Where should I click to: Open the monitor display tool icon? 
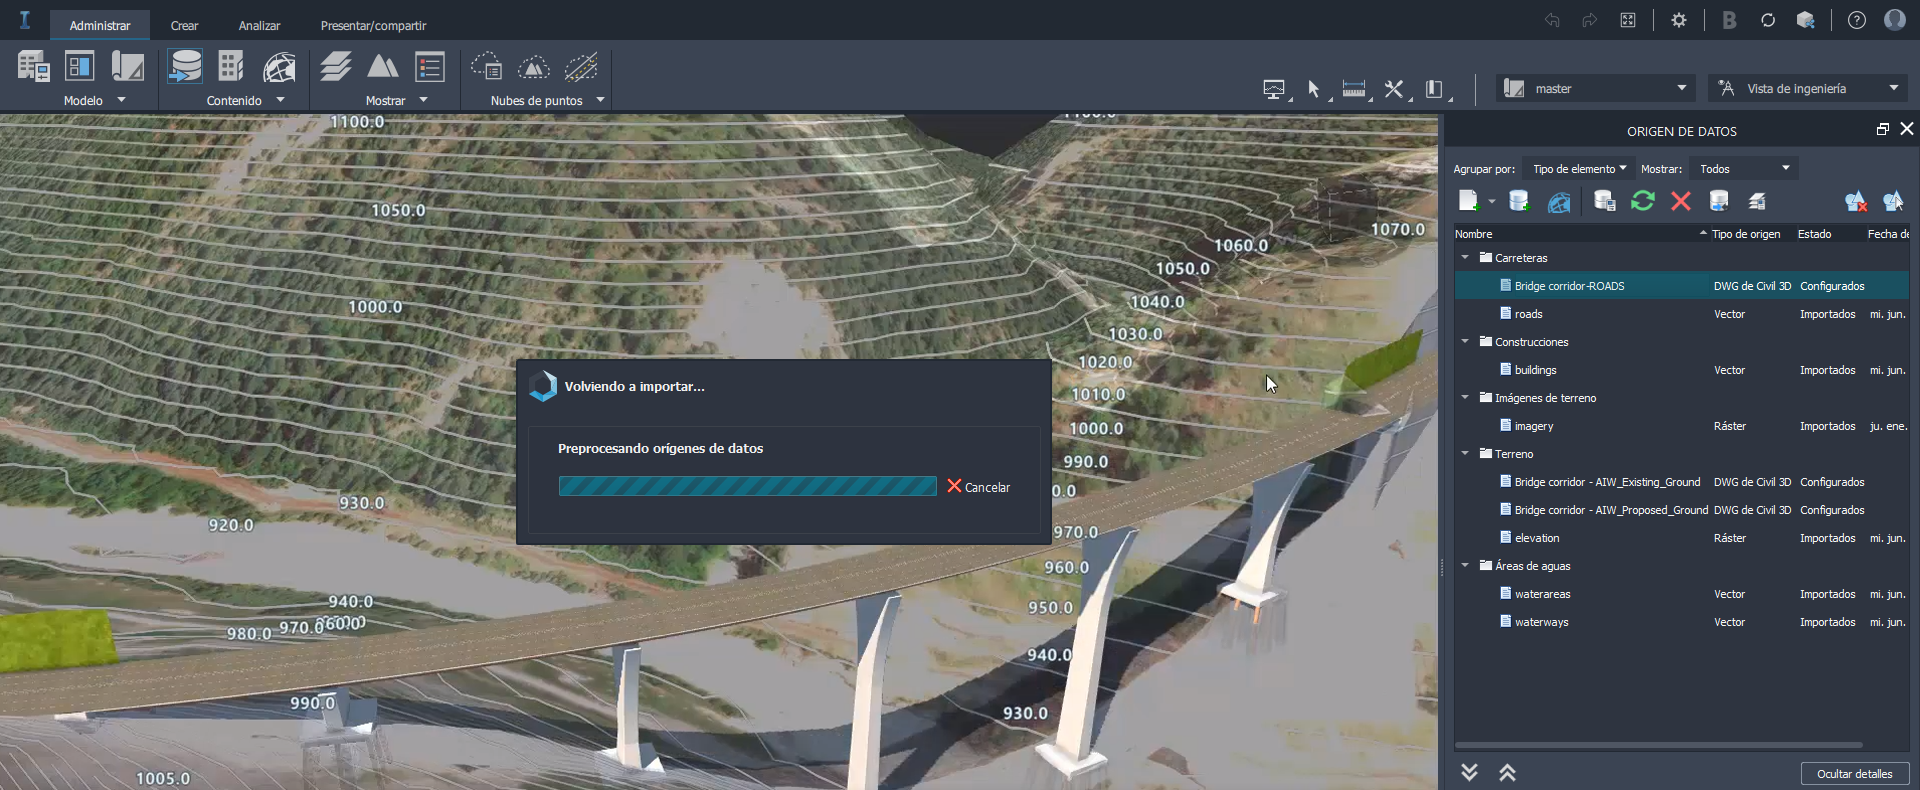[x=1274, y=89]
